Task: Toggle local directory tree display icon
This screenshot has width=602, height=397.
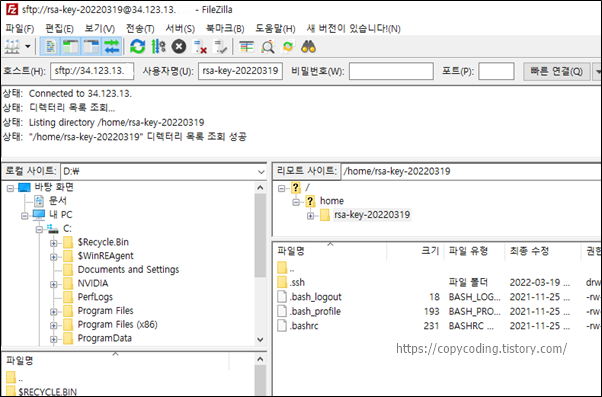Action: 71,47
